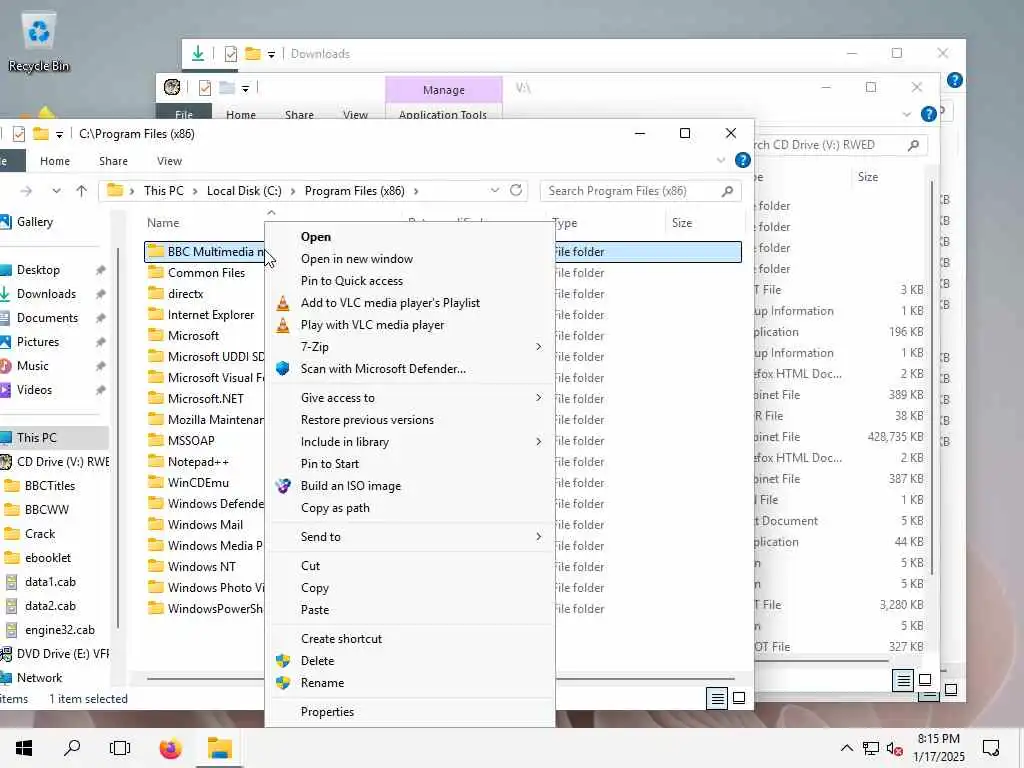Open Task View on the taskbar

click(x=120, y=748)
